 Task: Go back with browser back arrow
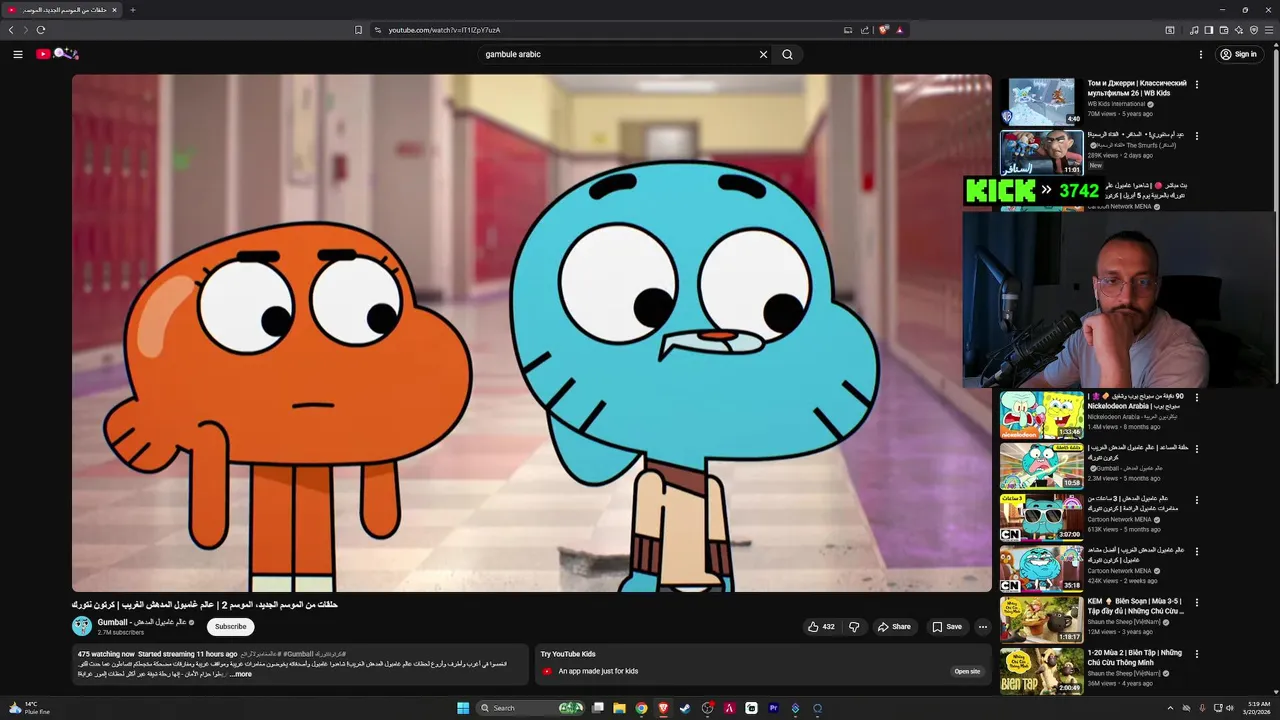[x=11, y=30]
